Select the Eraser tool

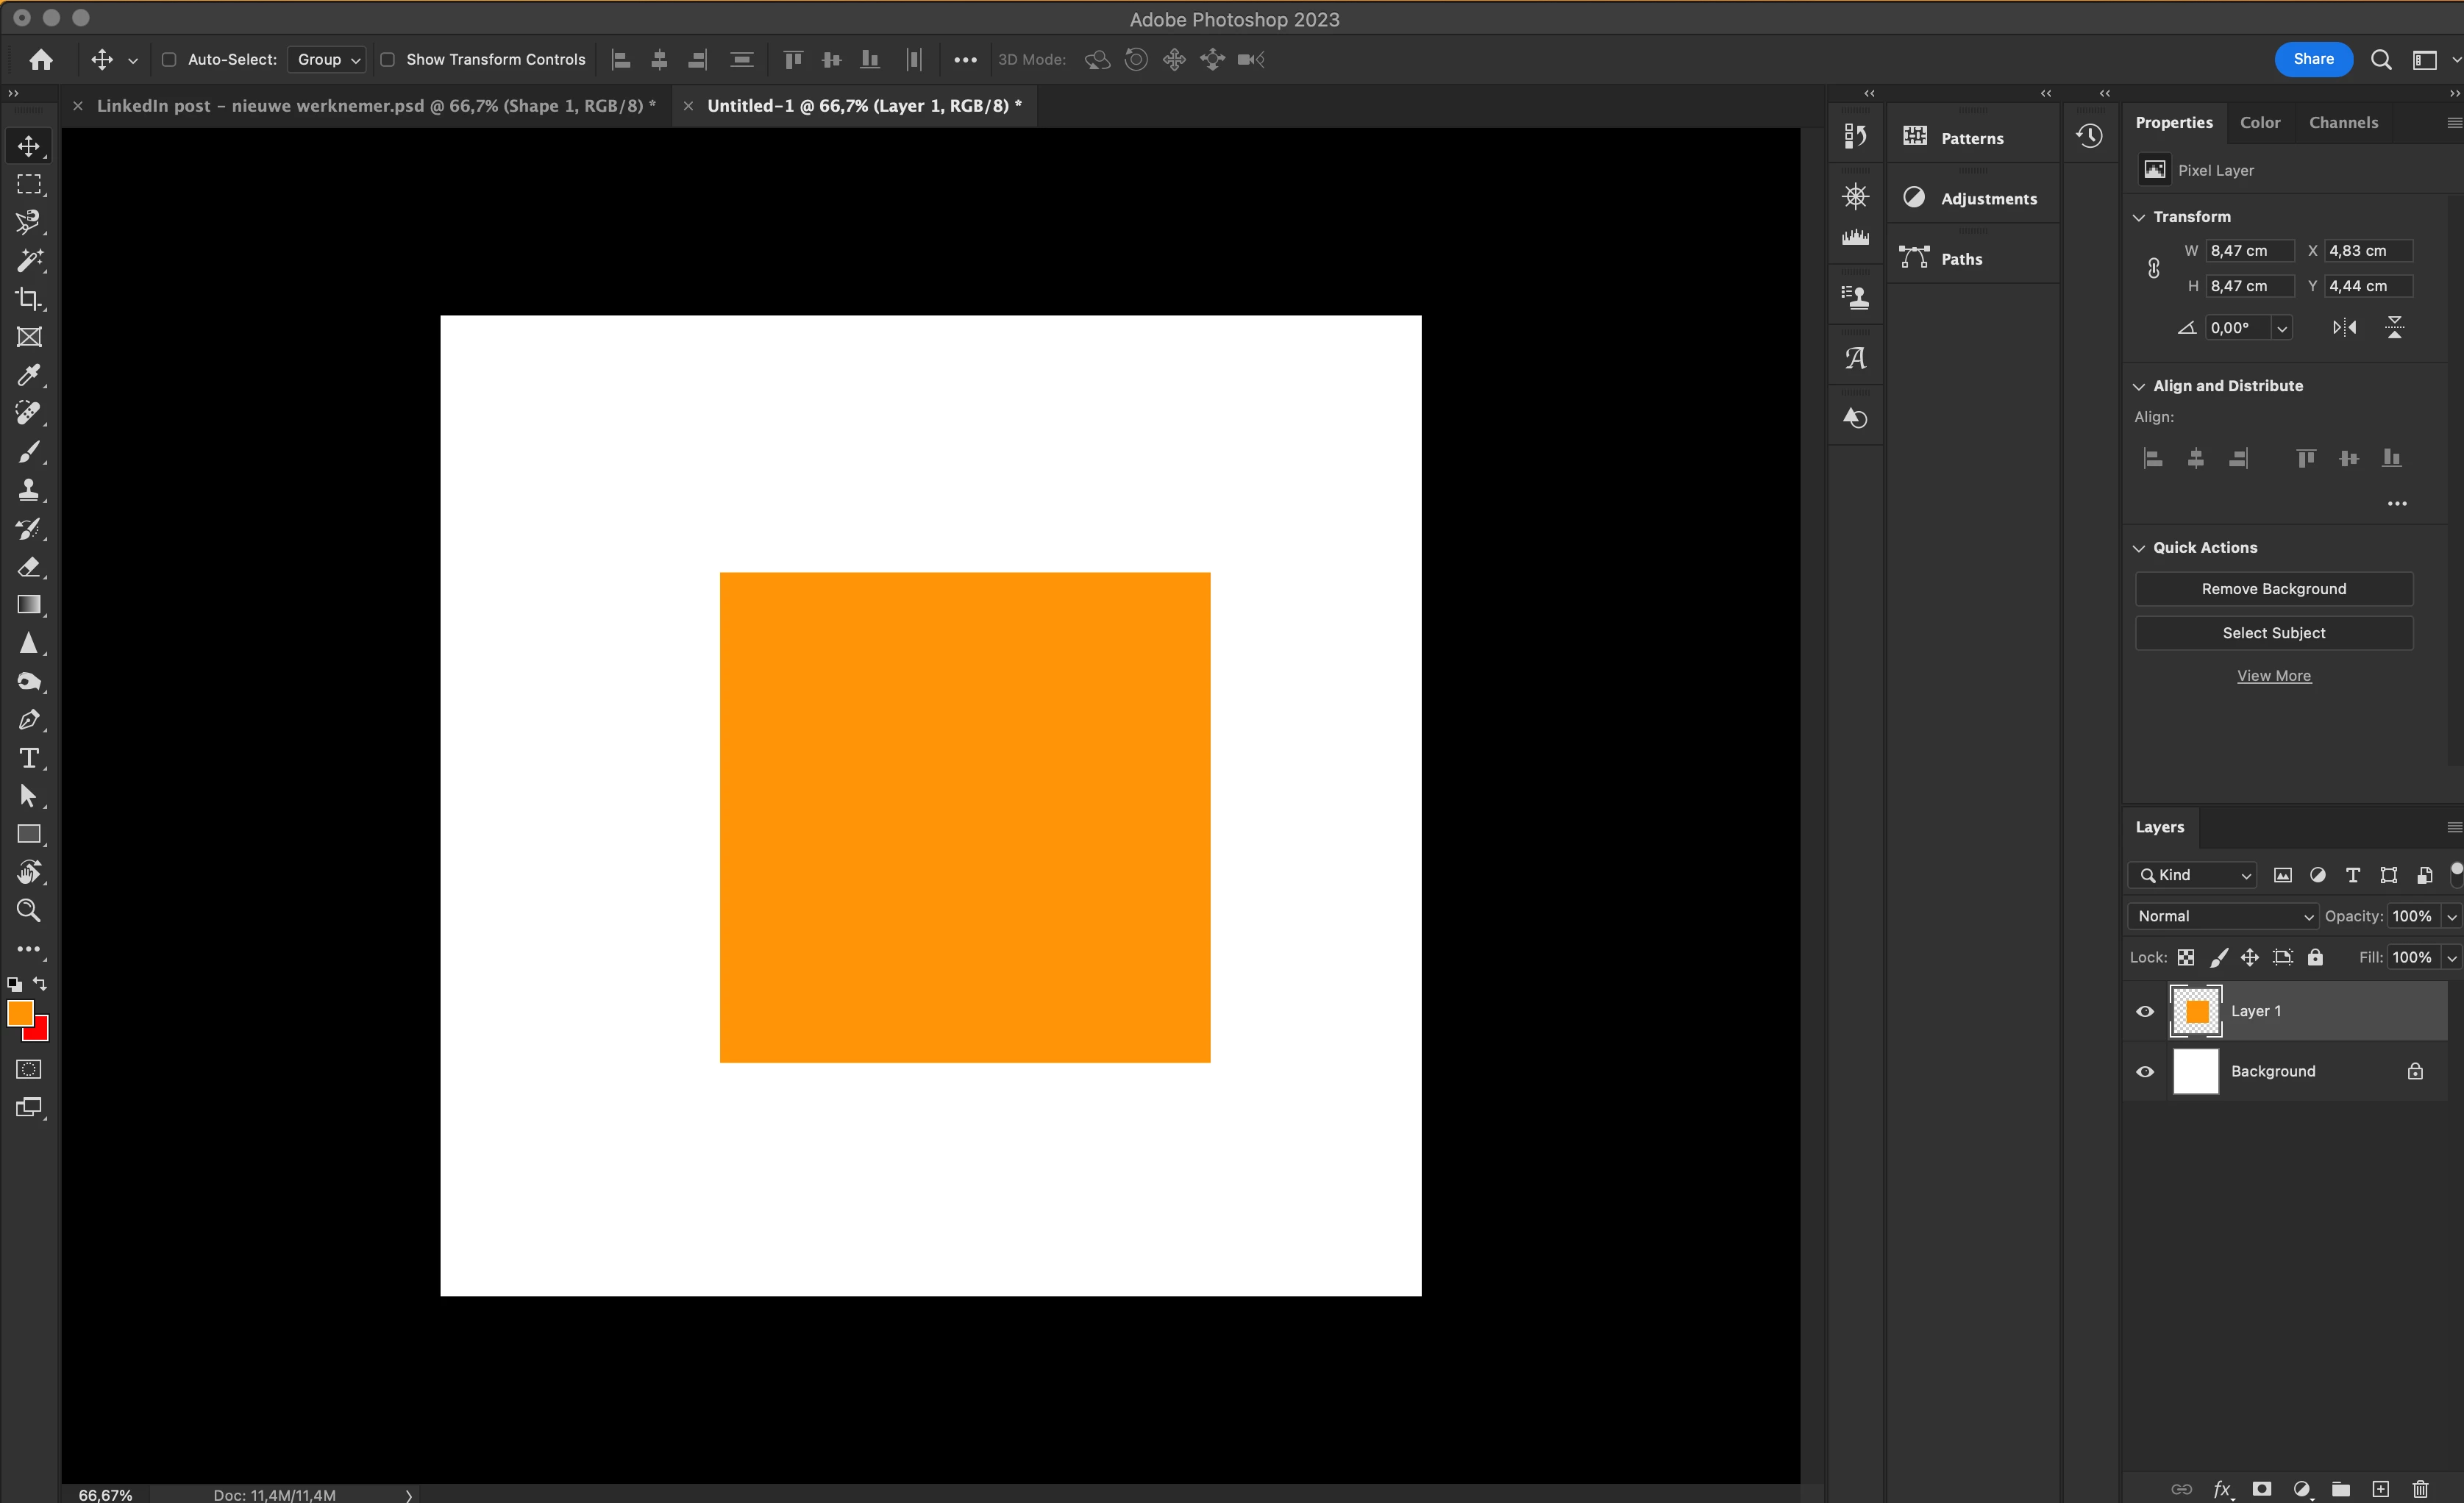click(29, 567)
